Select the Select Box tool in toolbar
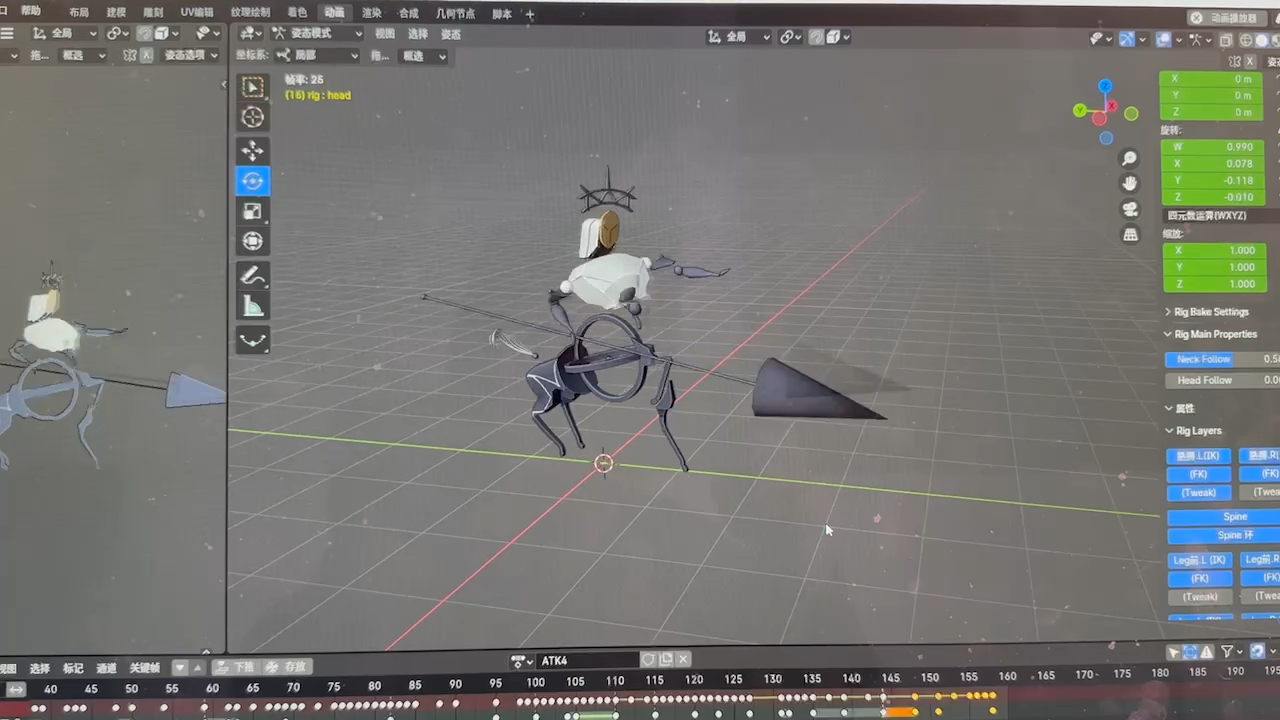The image size is (1280, 720). coord(253,87)
